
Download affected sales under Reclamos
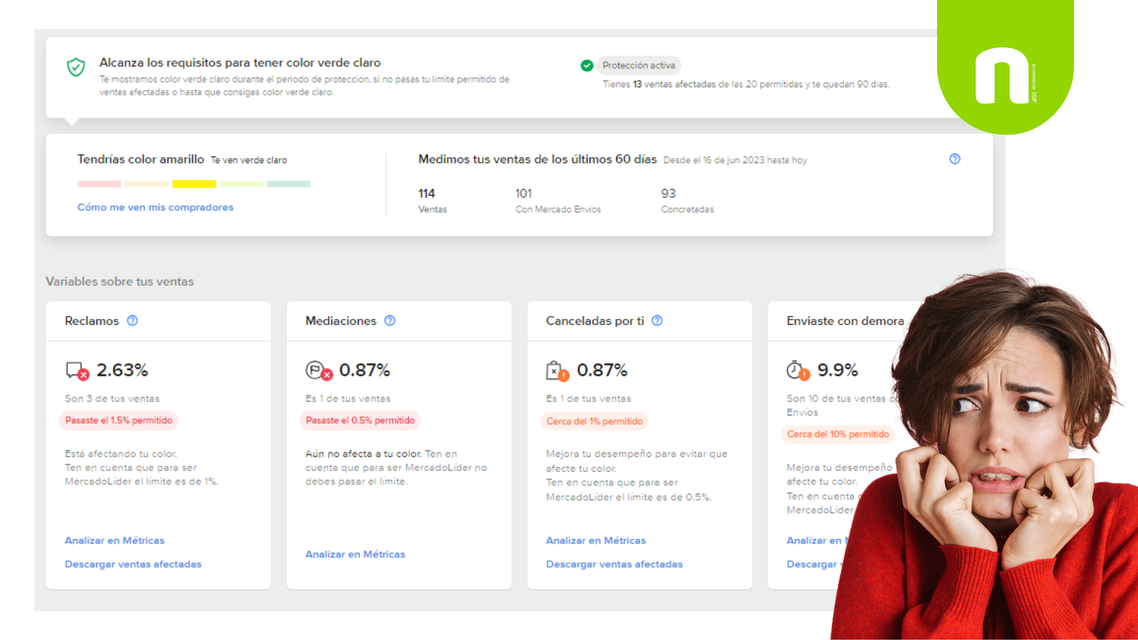133,564
